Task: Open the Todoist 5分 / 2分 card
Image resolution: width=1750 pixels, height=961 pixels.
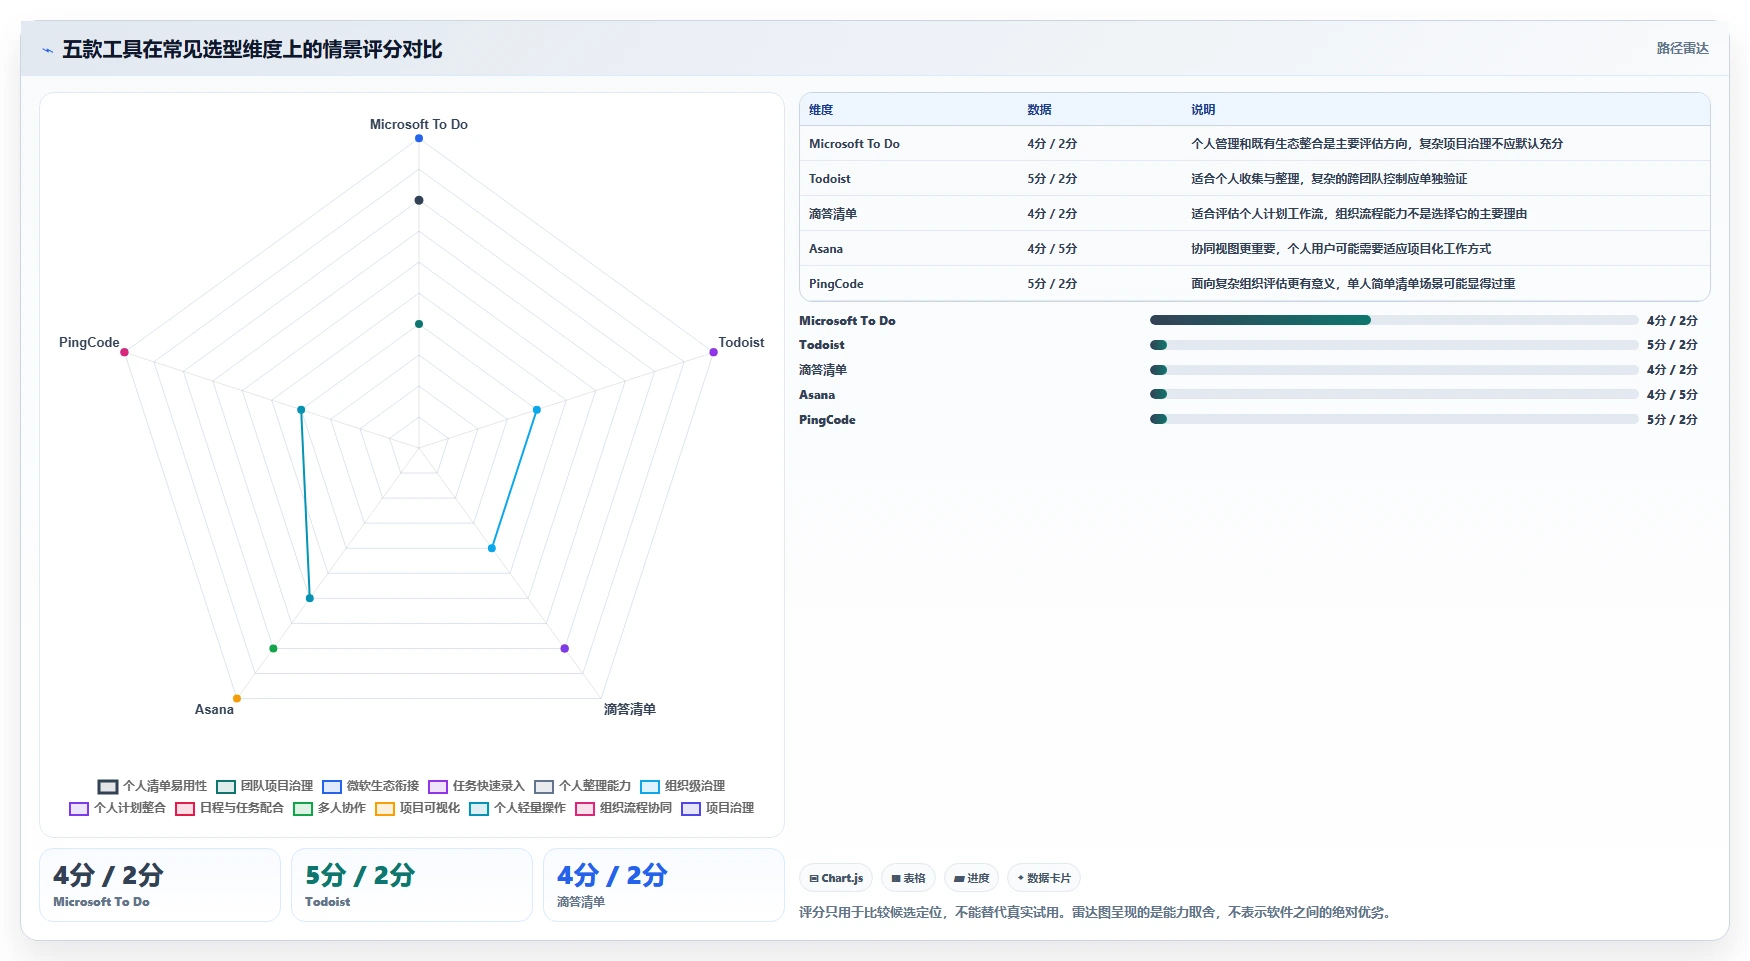Action: pos(412,885)
